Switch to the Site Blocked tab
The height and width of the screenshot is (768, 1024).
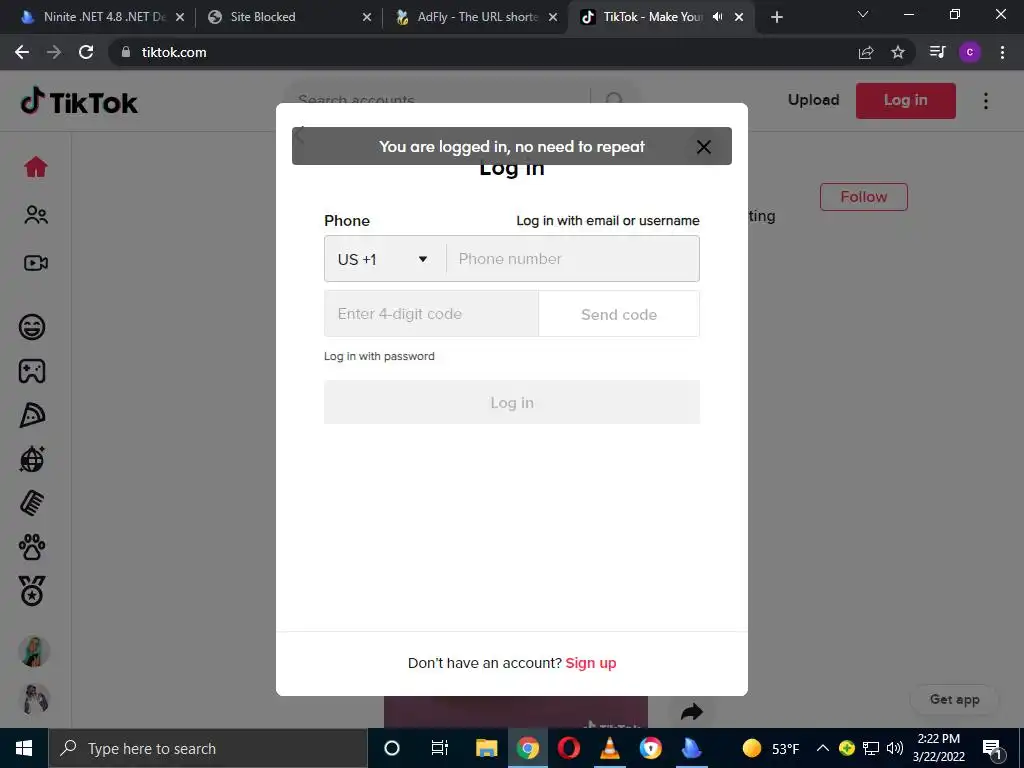(x=281, y=17)
